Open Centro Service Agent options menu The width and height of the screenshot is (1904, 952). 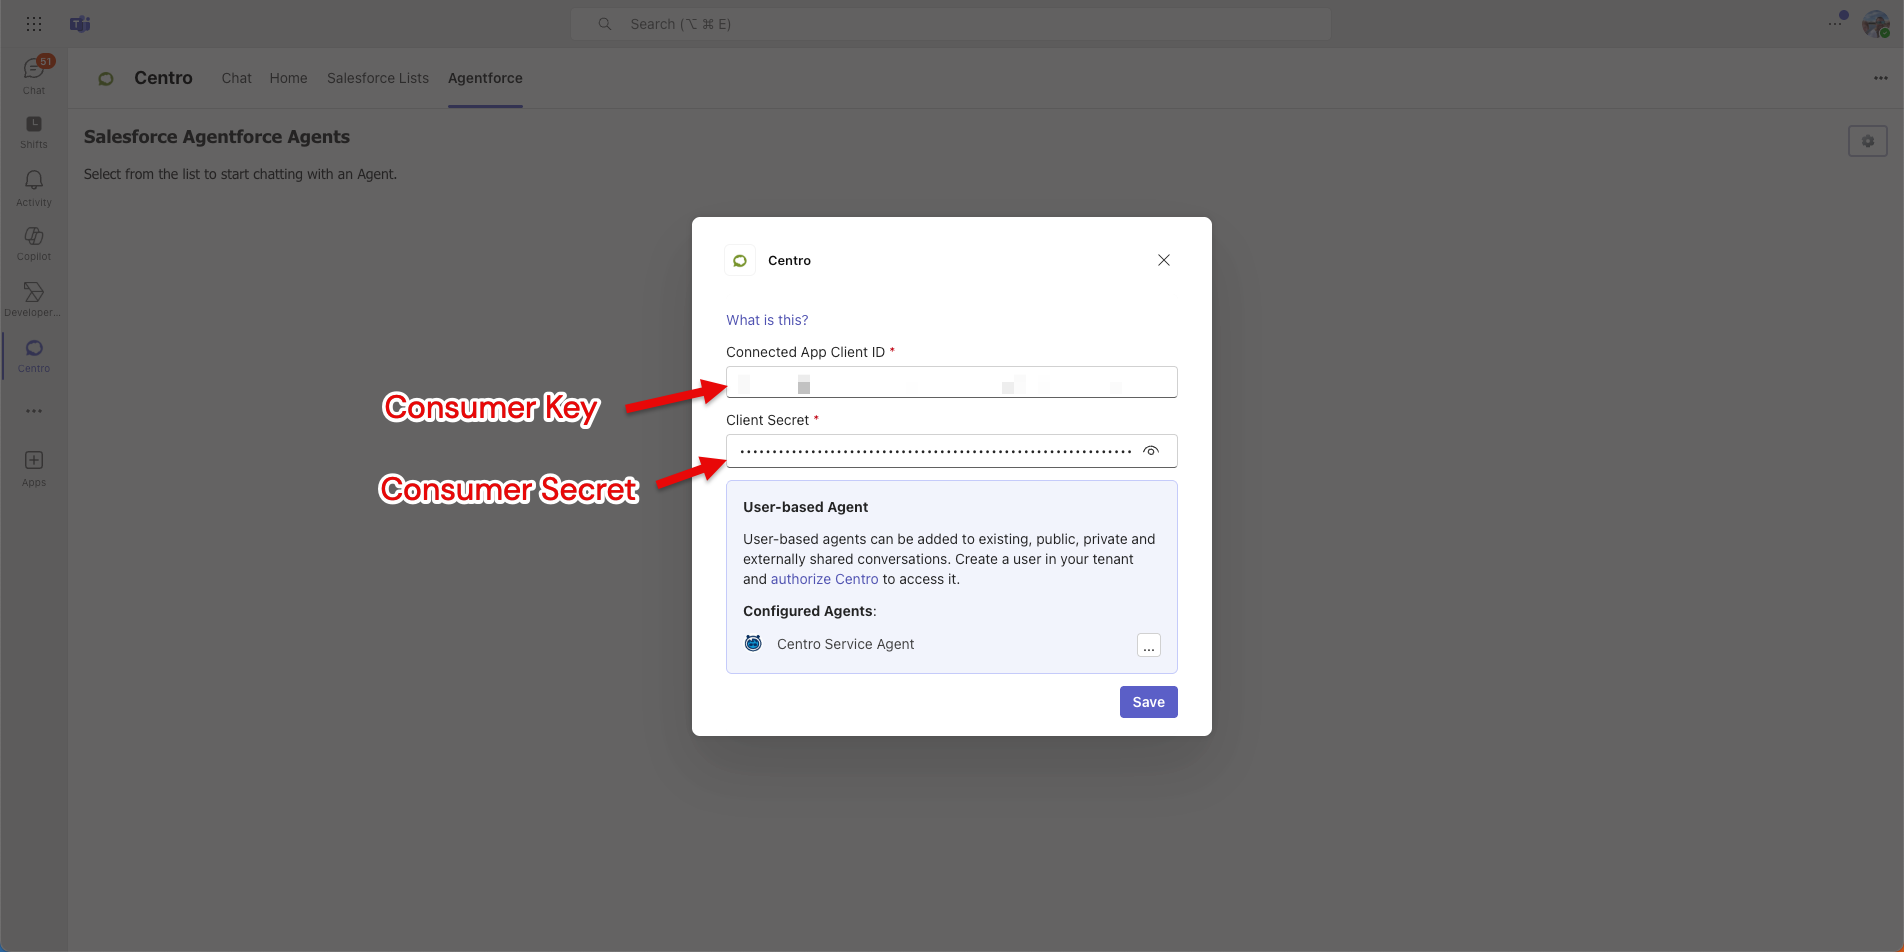1148,645
